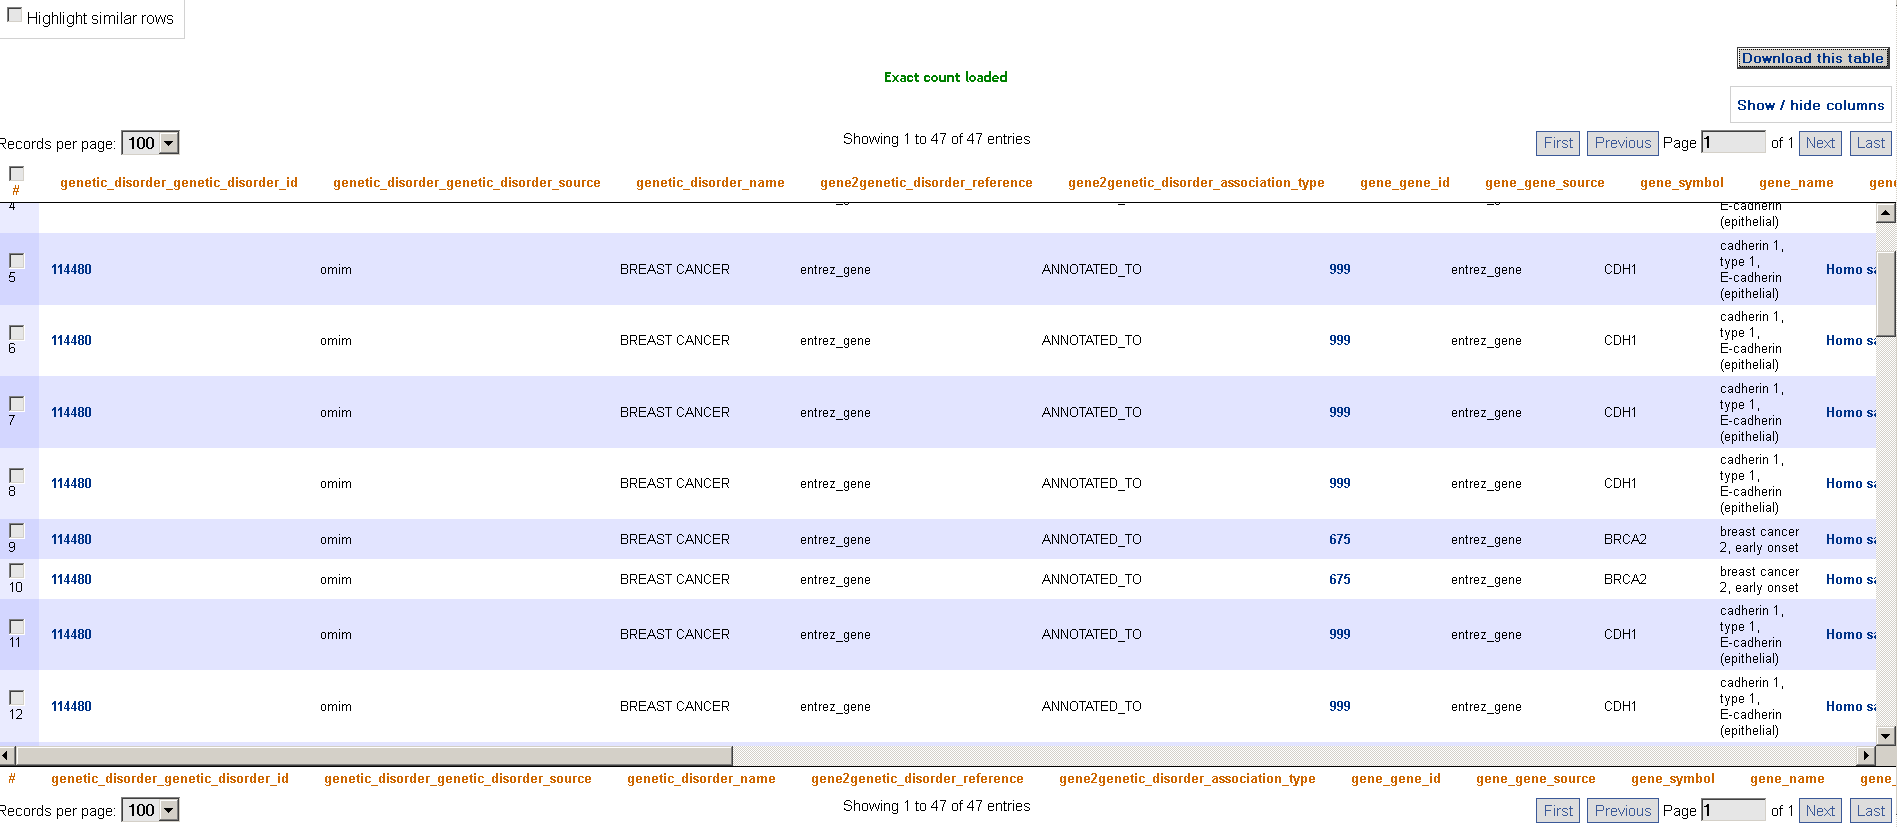This screenshot has width=1897, height=827.
Task: Click the vertical scrollbar thumb
Action: (1886, 292)
